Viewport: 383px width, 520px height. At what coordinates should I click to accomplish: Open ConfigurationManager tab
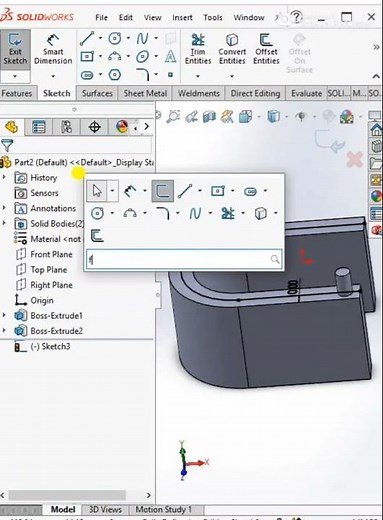click(66, 127)
